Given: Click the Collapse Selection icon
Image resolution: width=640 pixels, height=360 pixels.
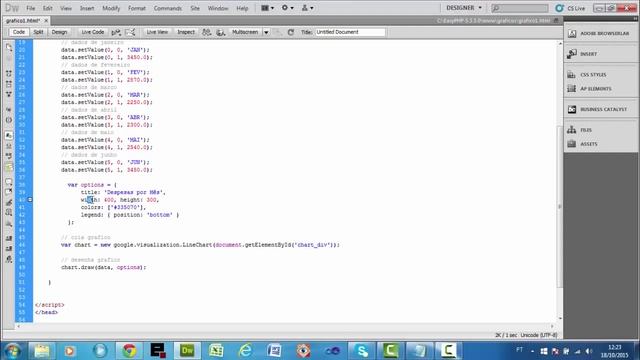Looking at the screenshot, I should click(9, 84).
